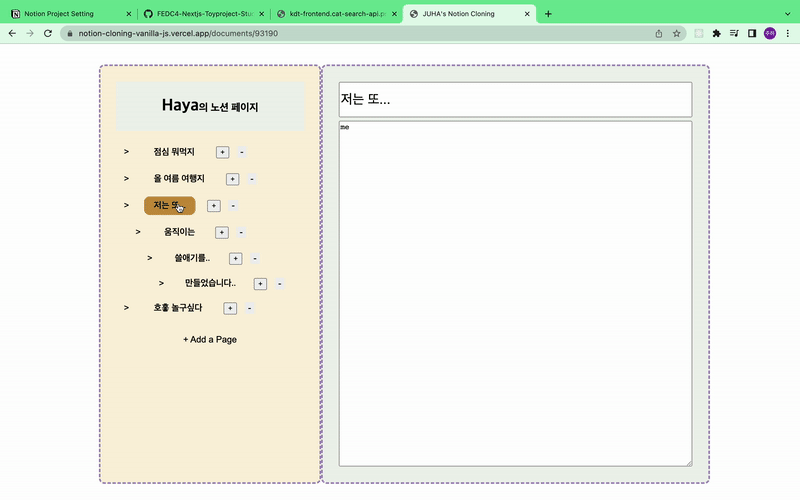Close JUHA's Notion Cloning tab
800x500 pixels.
click(527, 14)
